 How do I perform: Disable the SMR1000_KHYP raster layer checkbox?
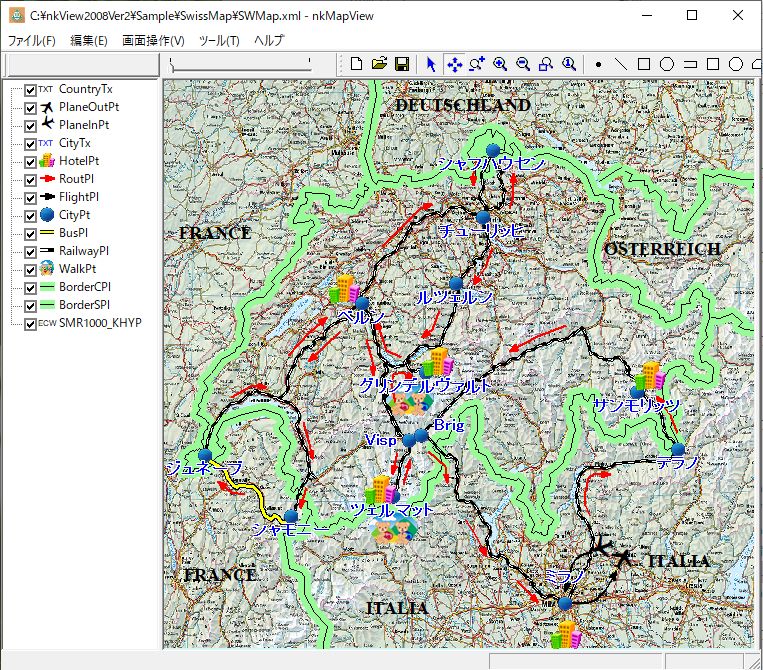click(x=31, y=323)
